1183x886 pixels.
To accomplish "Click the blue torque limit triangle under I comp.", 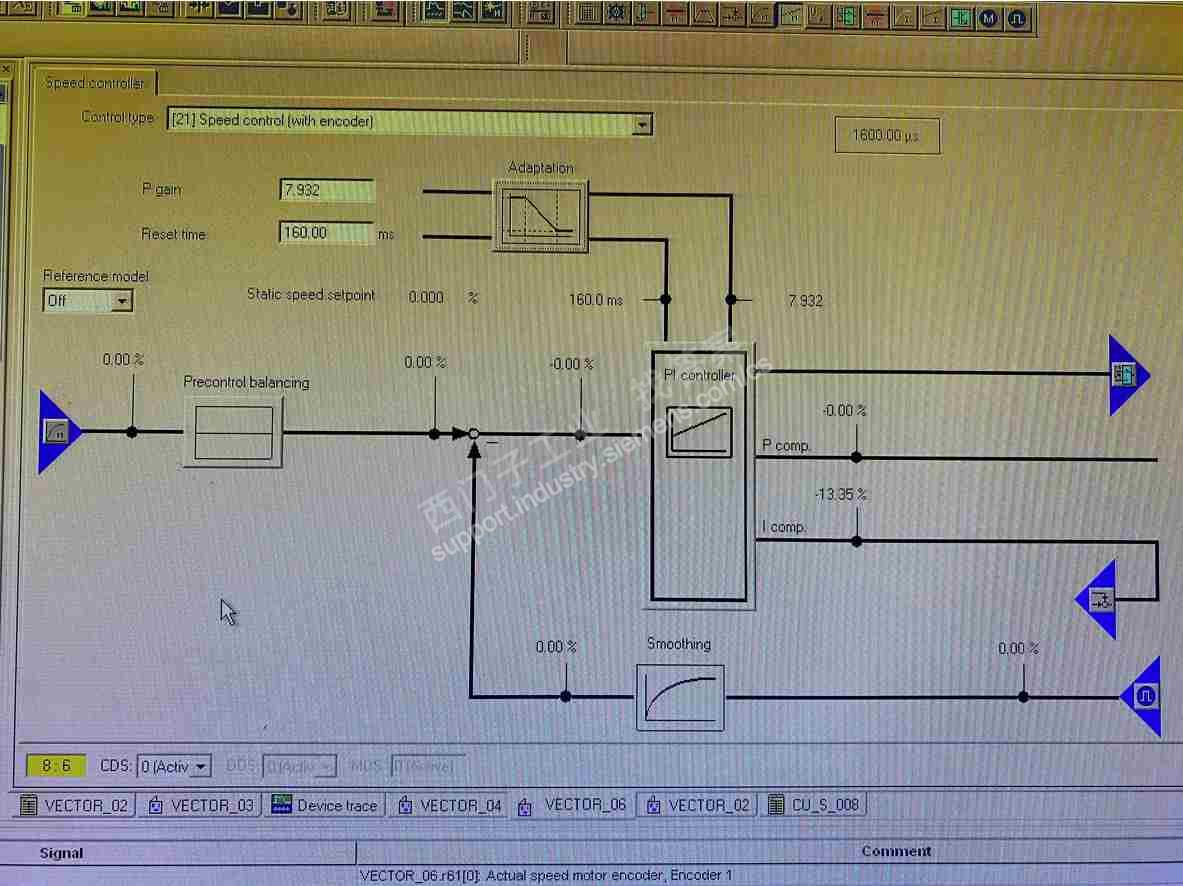I will (x=1098, y=600).
